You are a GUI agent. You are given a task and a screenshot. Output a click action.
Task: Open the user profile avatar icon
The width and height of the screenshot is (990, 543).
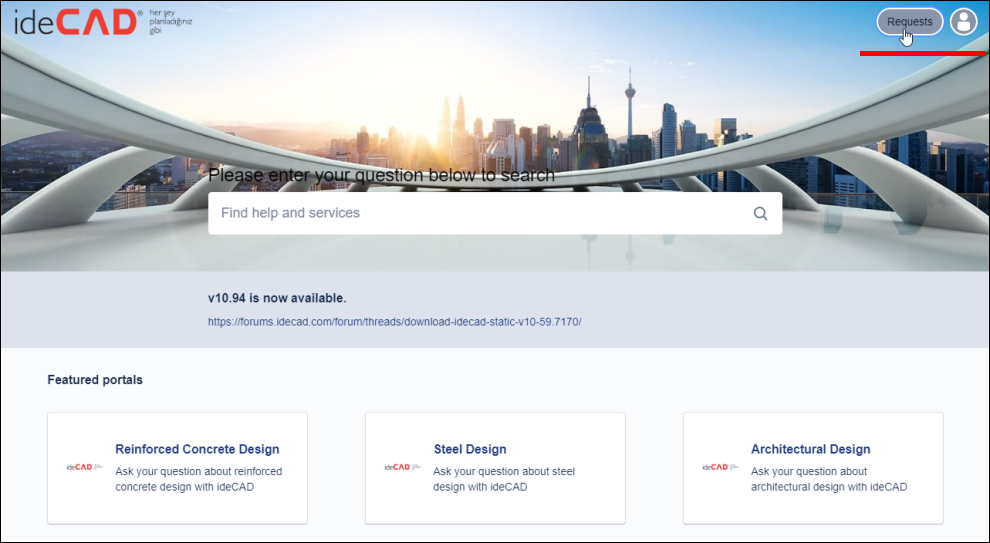pos(963,22)
